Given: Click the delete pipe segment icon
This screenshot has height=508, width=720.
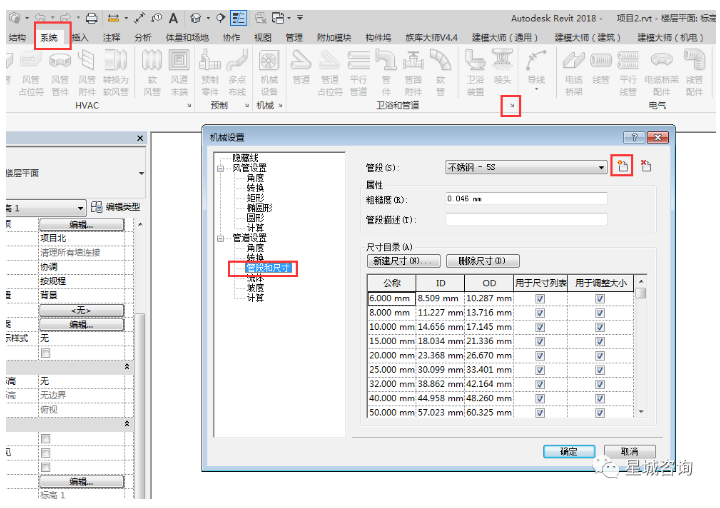Looking at the screenshot, I should point(646,166).
